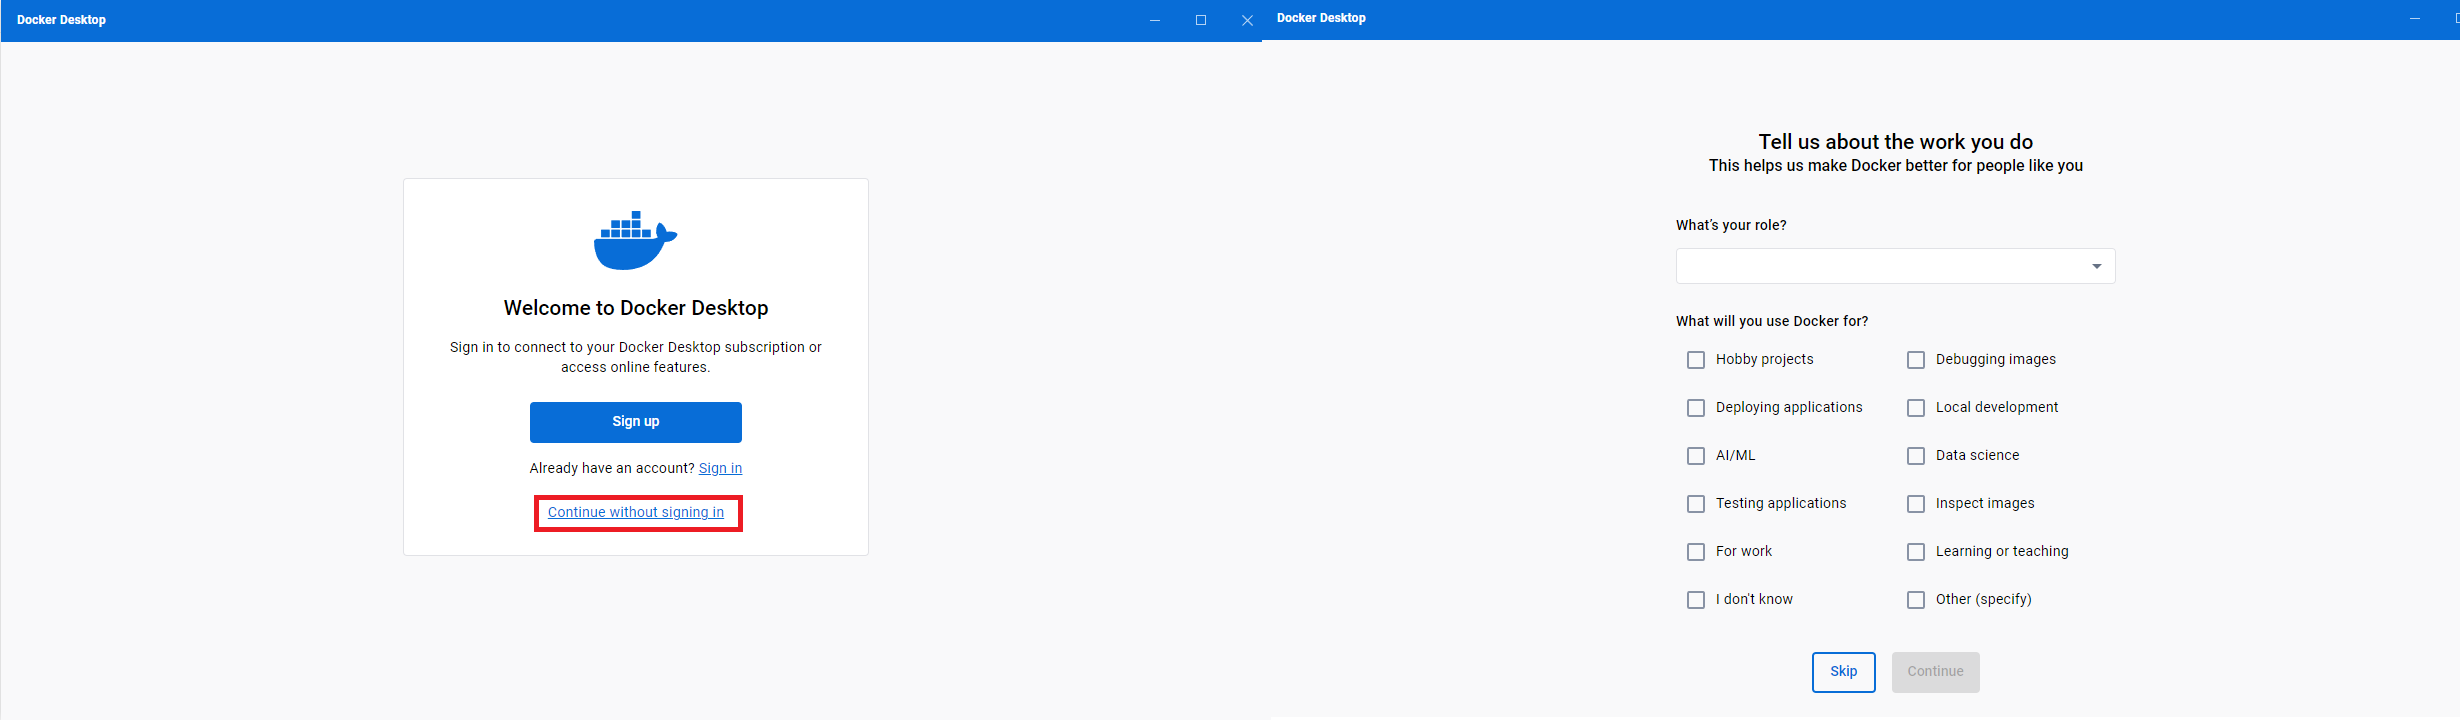
Task: Click the greyed Continue button
Action: point(1936,672)
